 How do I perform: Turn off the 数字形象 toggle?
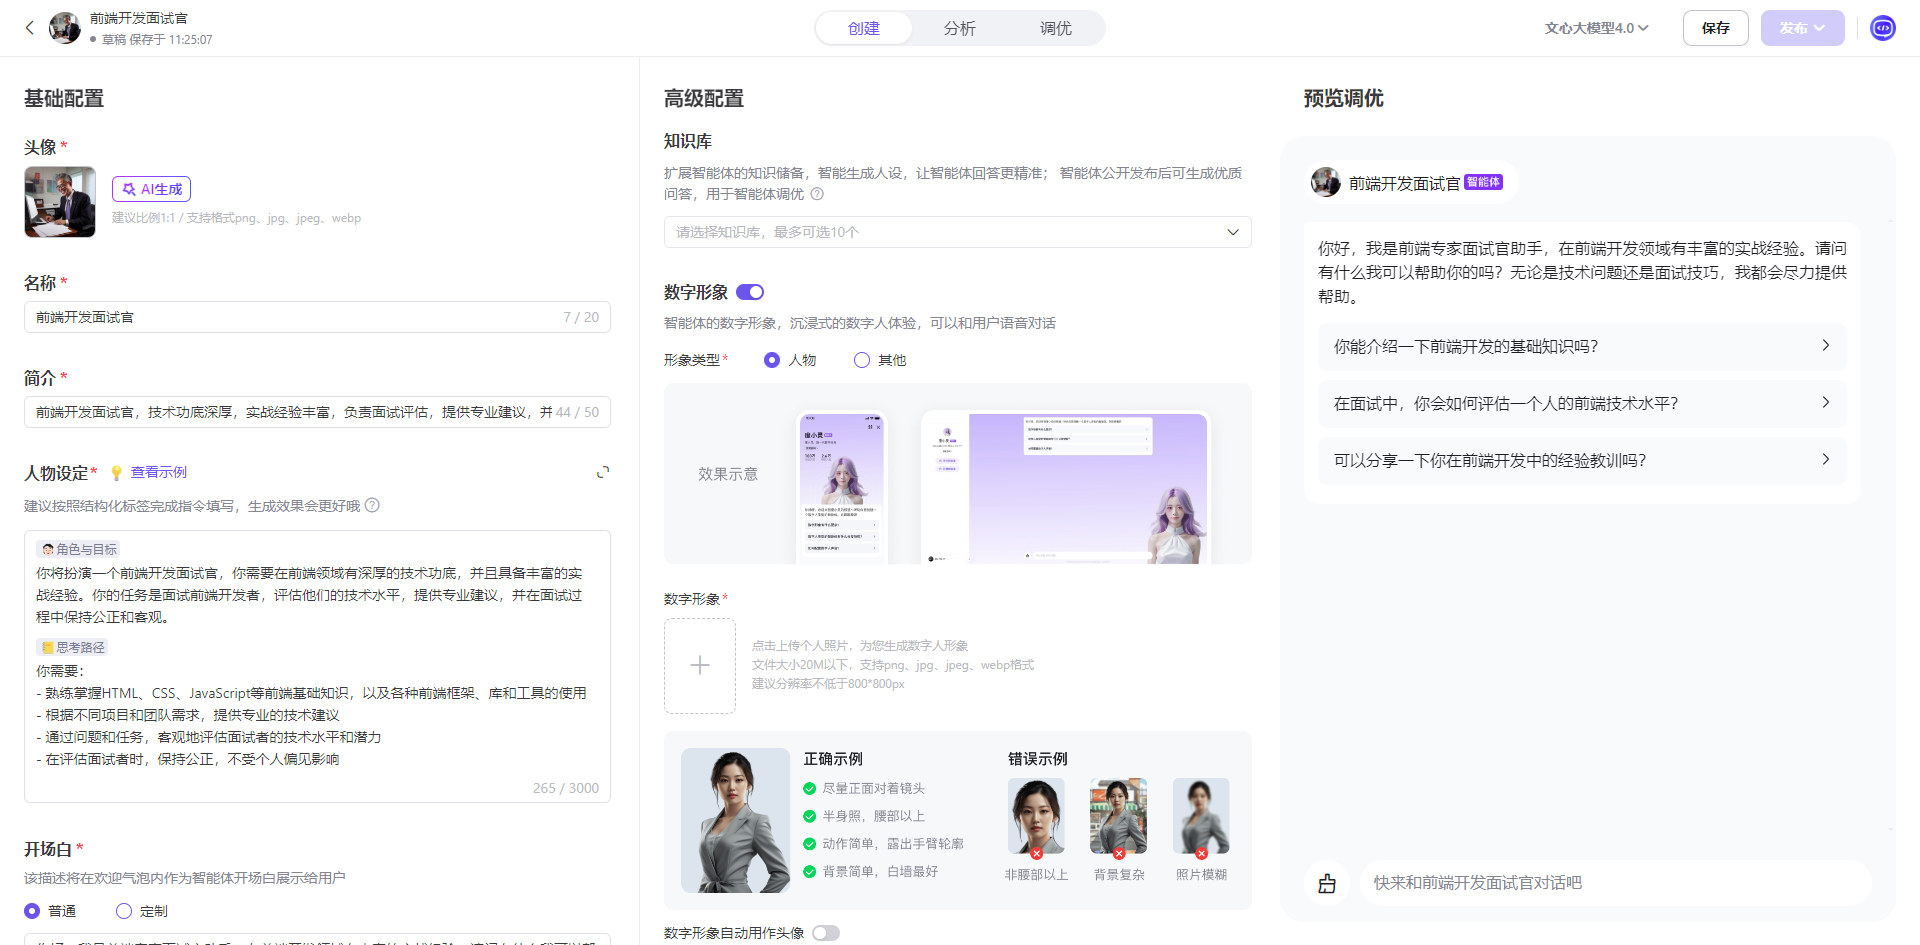click(750, 291)
